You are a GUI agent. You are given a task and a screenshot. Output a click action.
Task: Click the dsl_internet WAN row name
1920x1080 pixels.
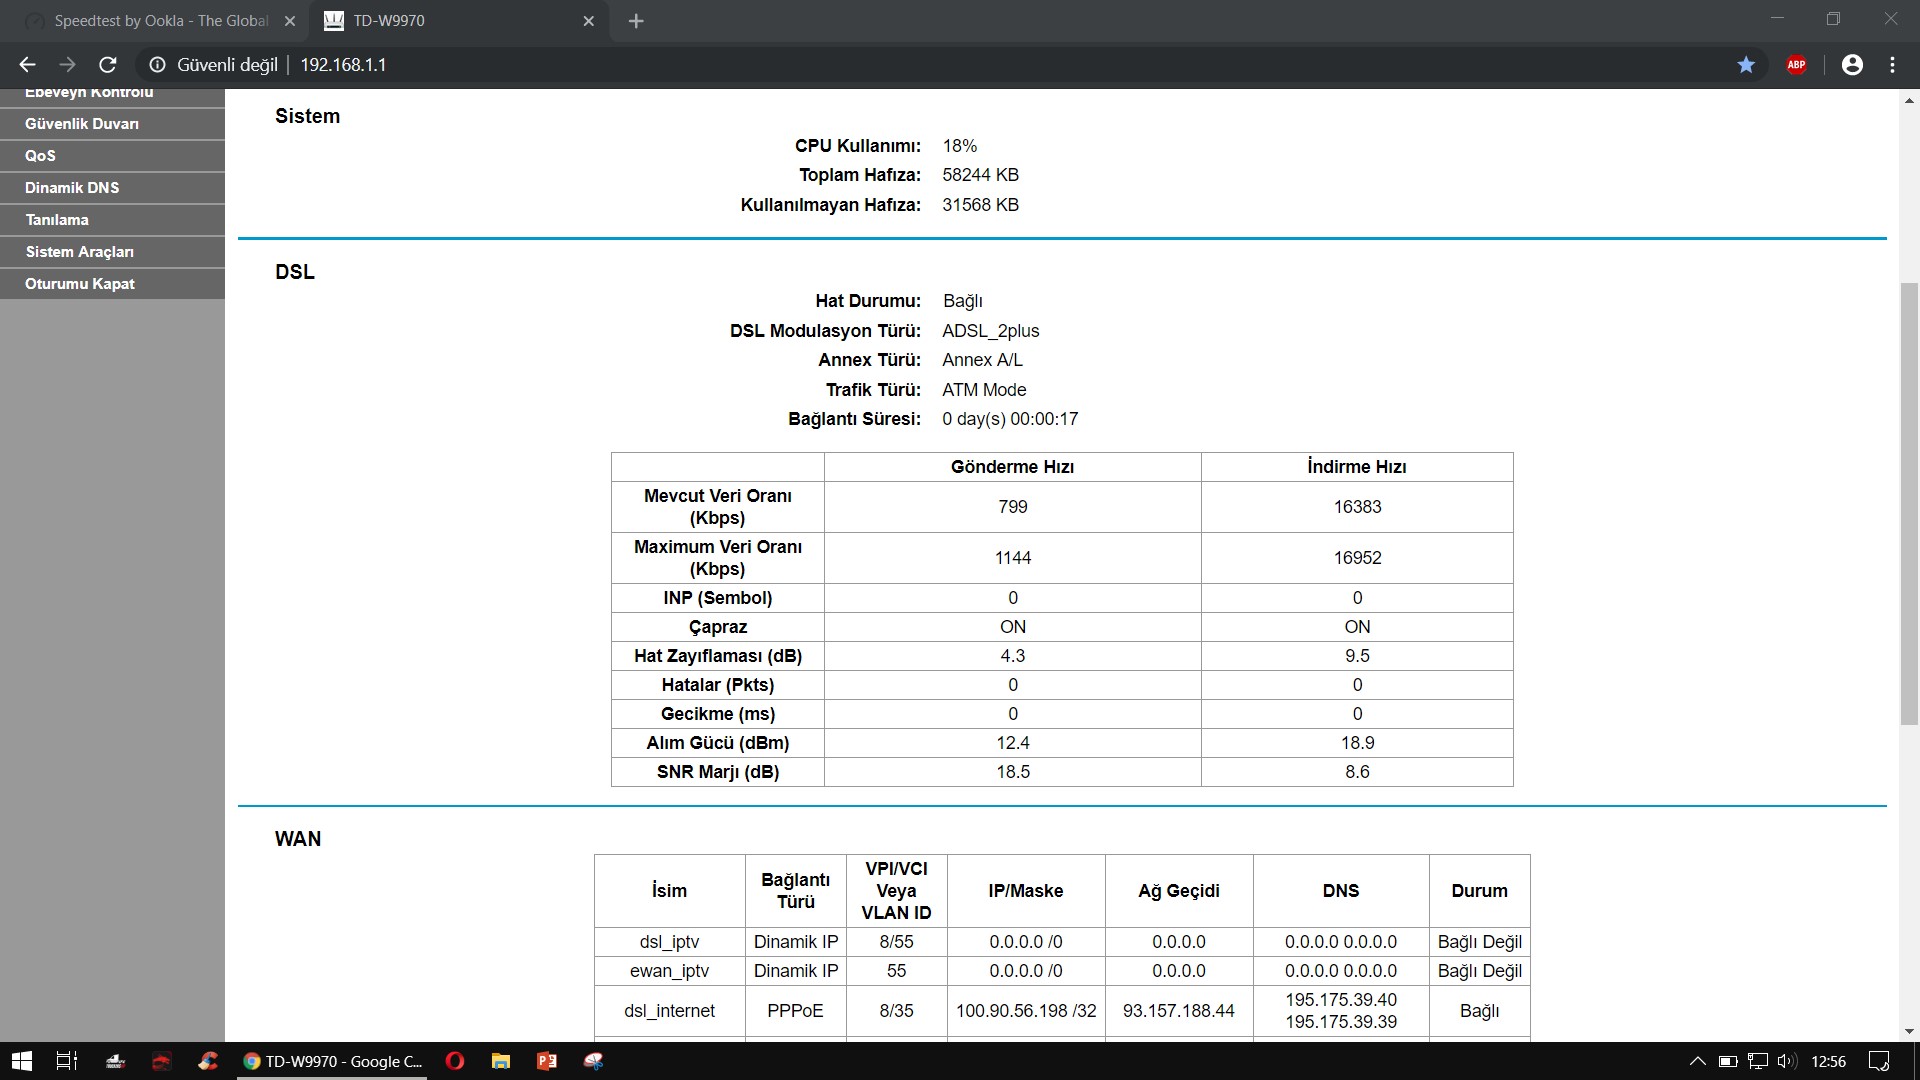(x=669, y=1011)
